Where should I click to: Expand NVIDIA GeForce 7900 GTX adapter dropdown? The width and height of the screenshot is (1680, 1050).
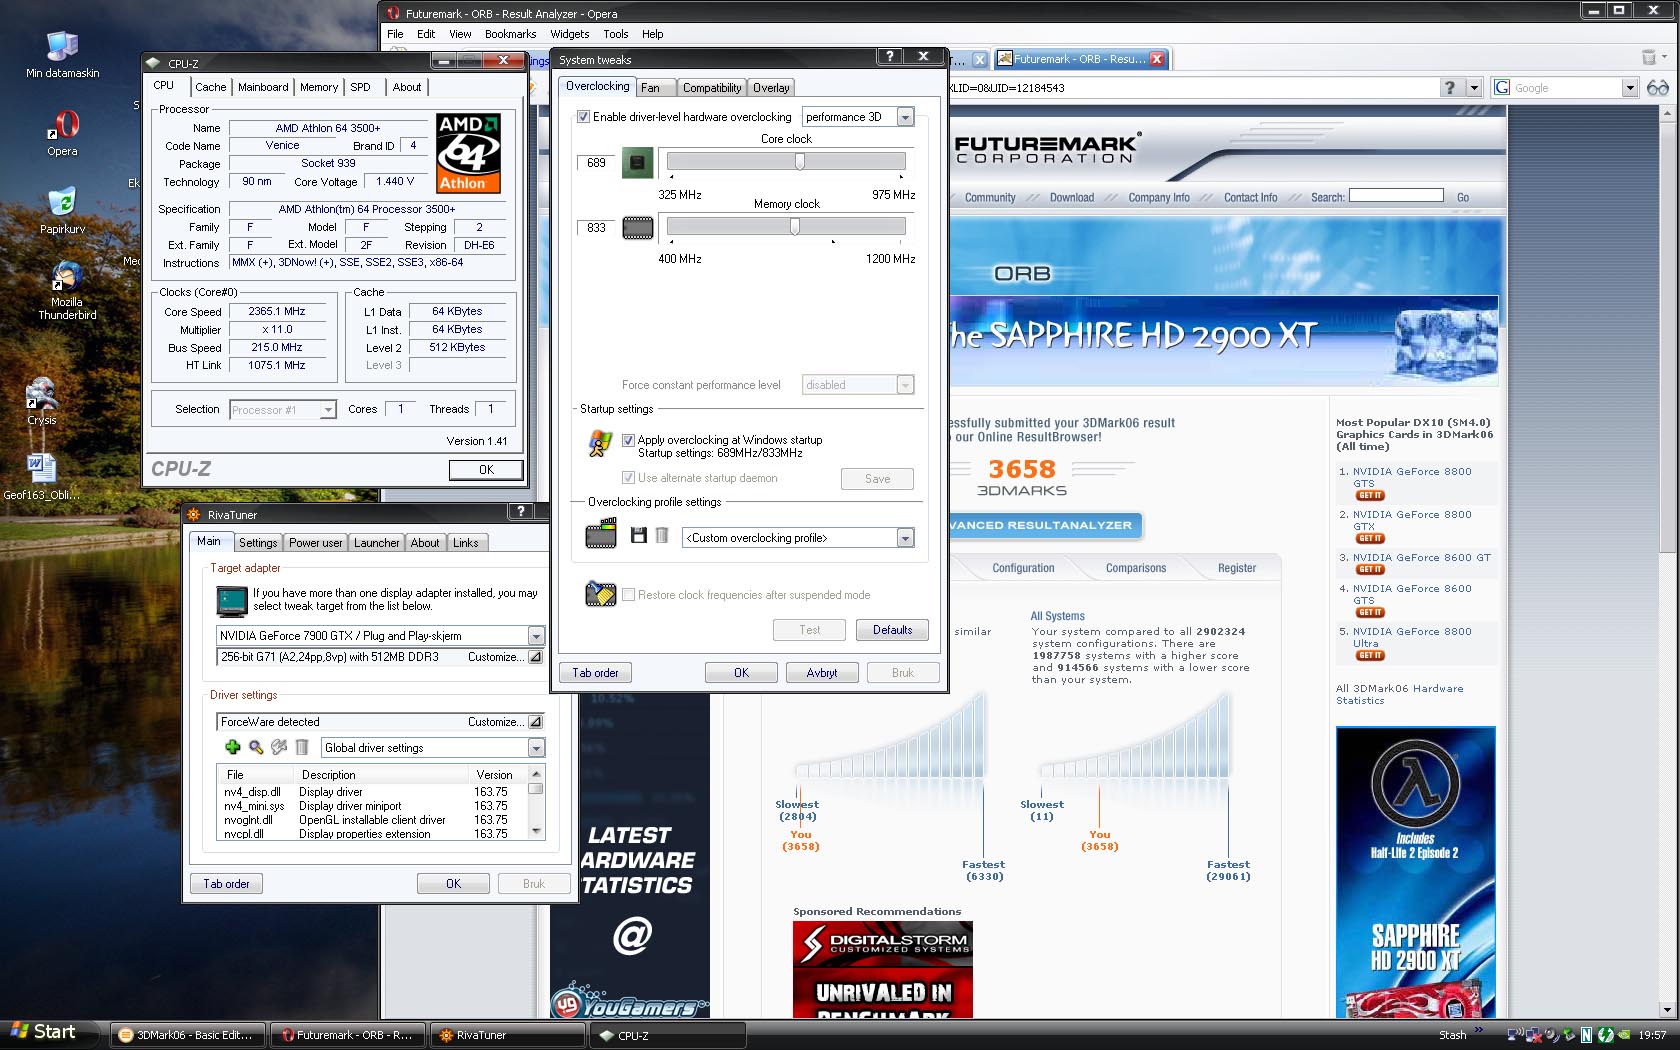536,636
